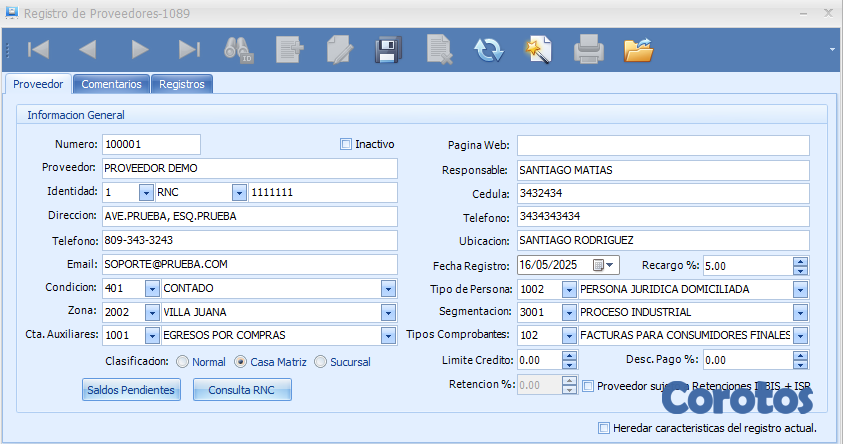Click the open folder icon

coord(638,49)
